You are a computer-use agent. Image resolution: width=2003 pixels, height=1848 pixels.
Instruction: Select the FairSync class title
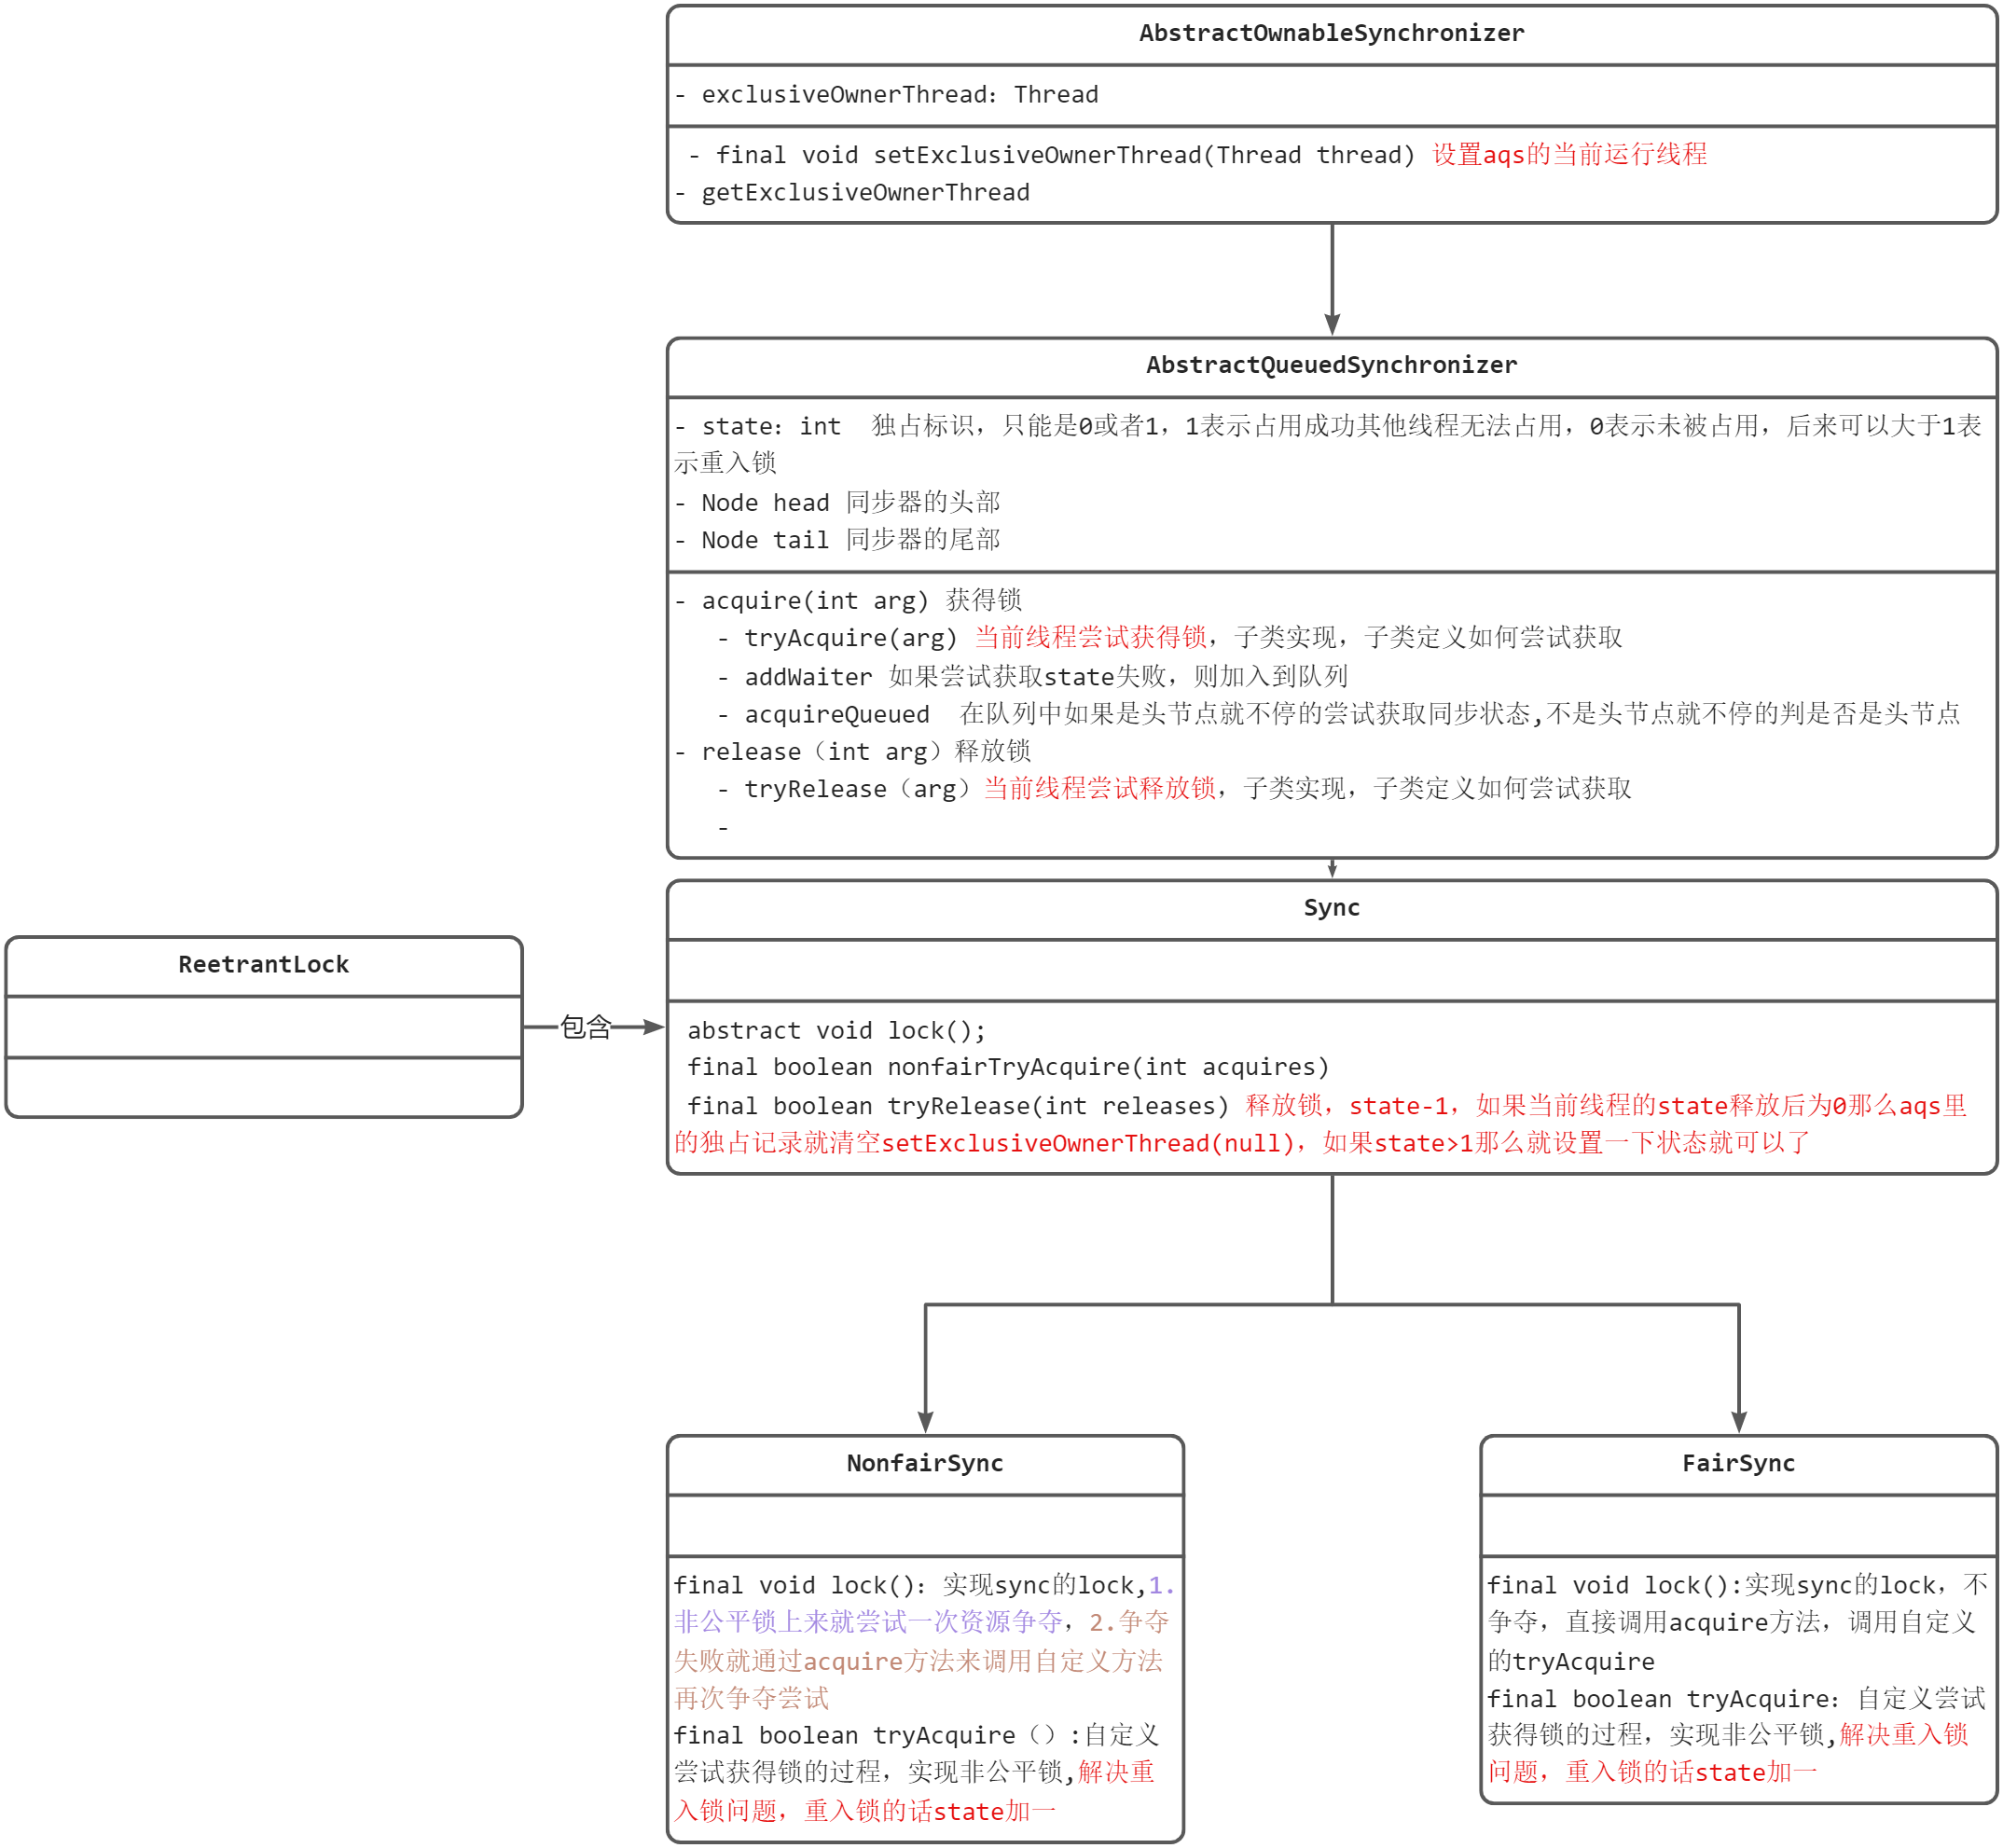pyautogui.click(x=1738, y=1464)
